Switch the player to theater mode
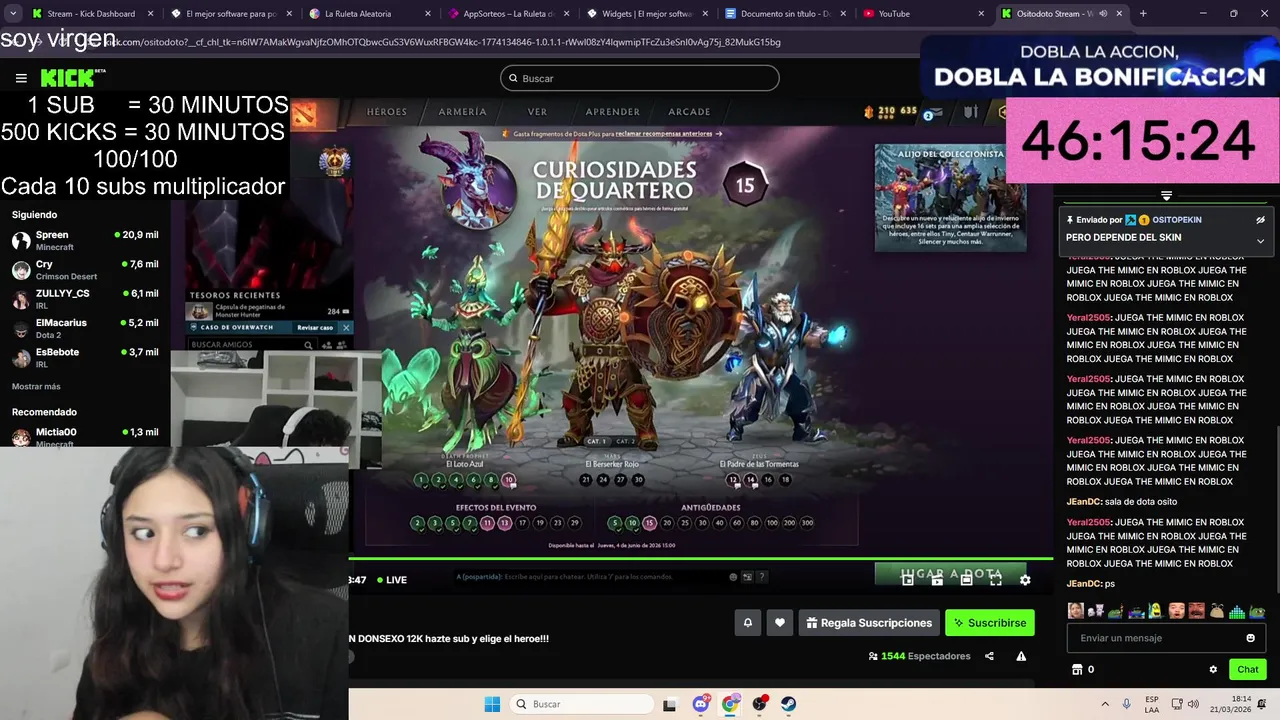1280x720 pixels. coord(967,580)
